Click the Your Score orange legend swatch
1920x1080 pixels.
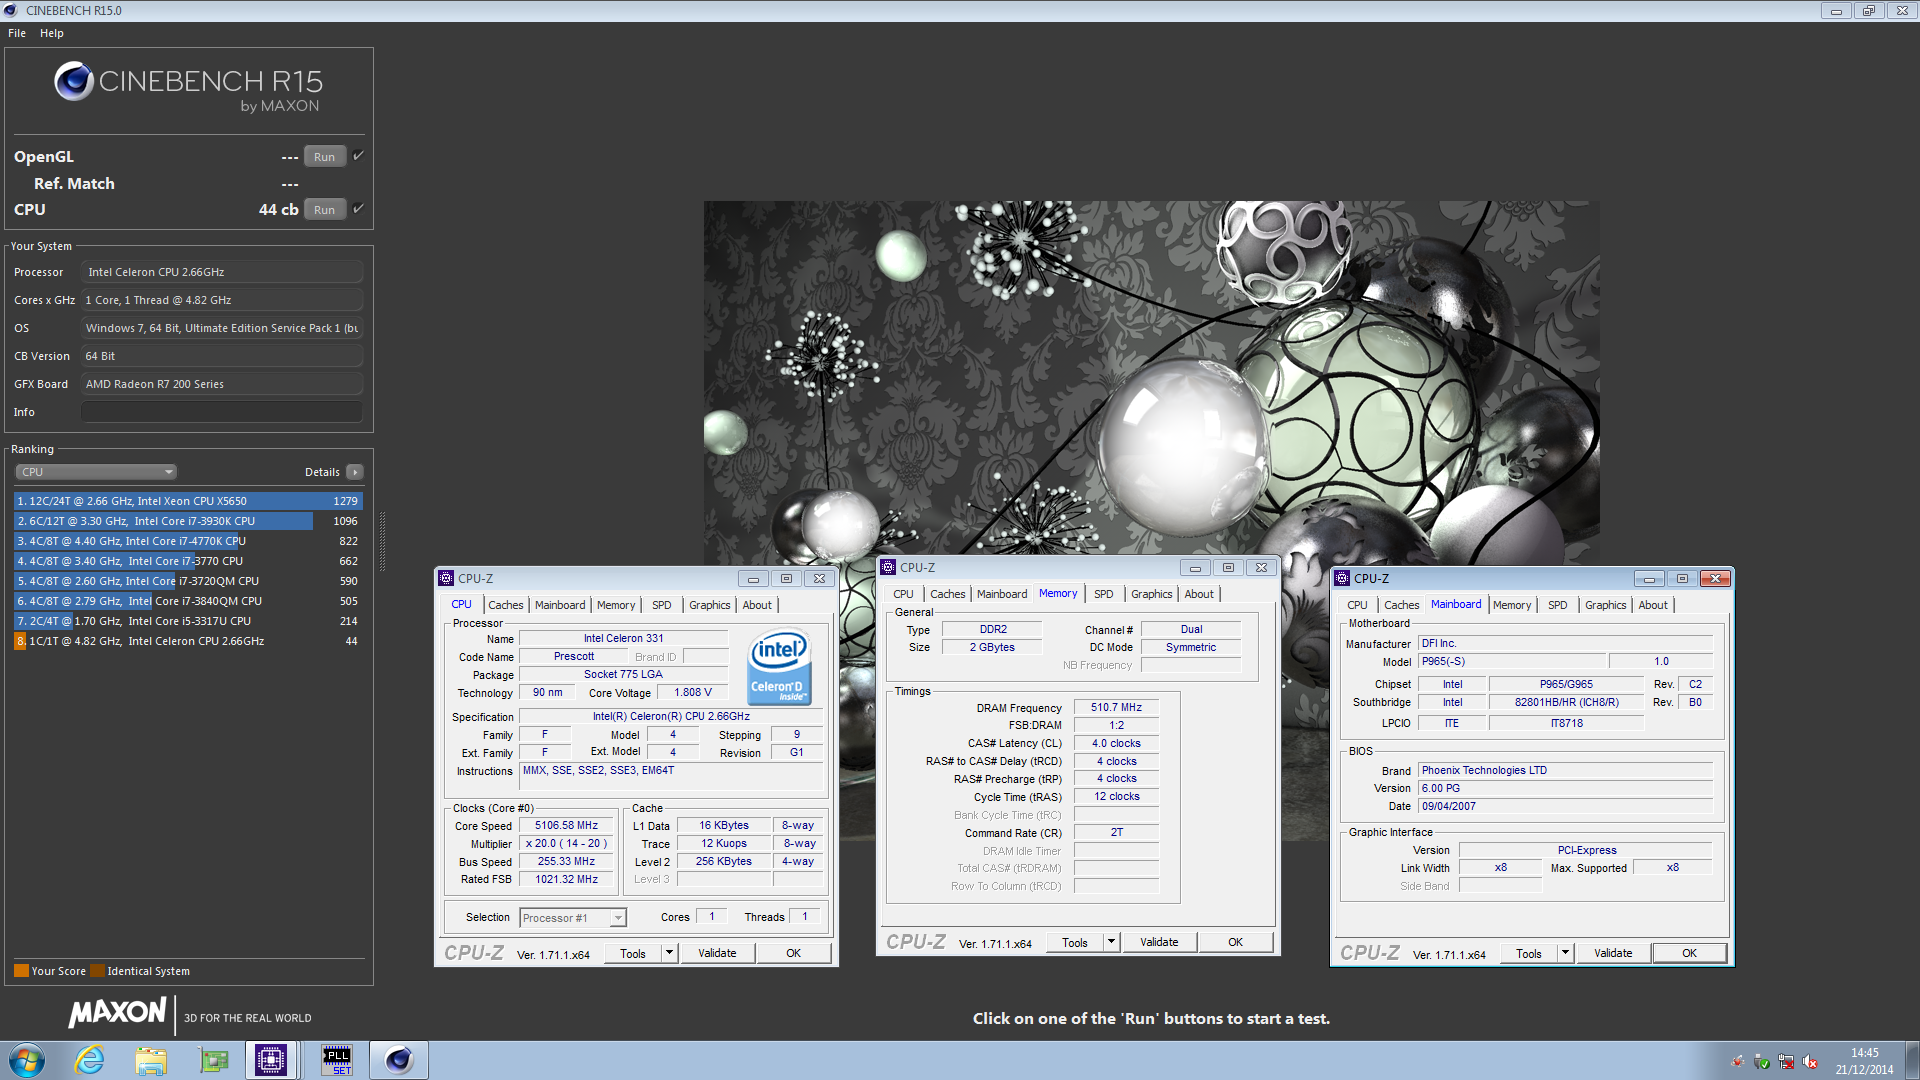(21, 971)
